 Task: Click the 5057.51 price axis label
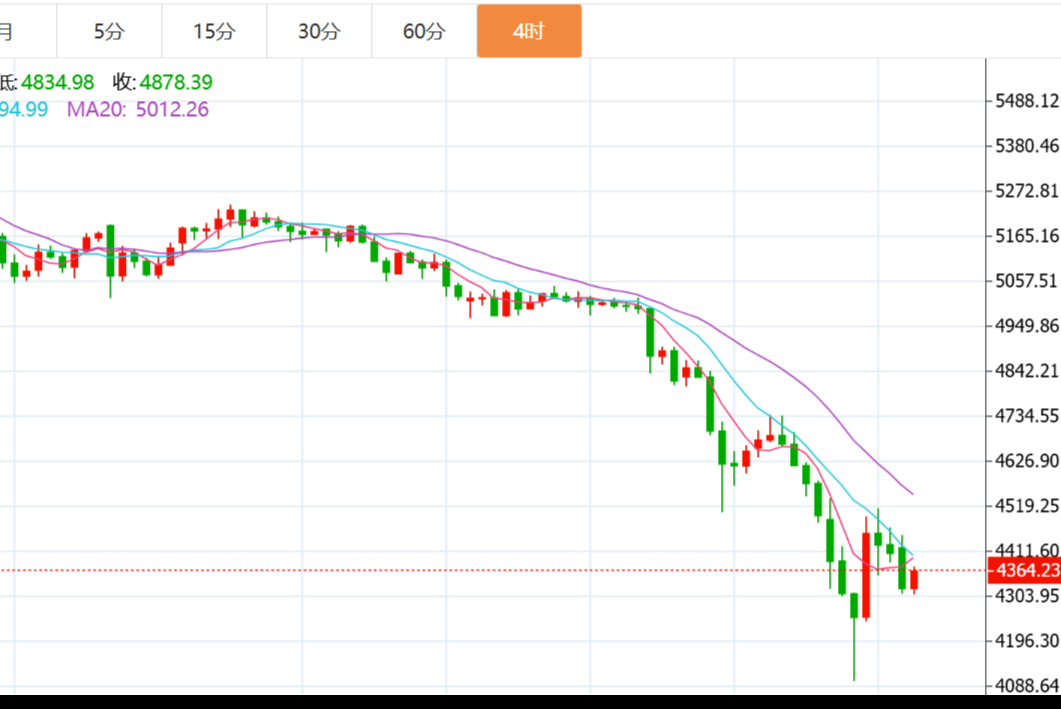[1026, 281]
